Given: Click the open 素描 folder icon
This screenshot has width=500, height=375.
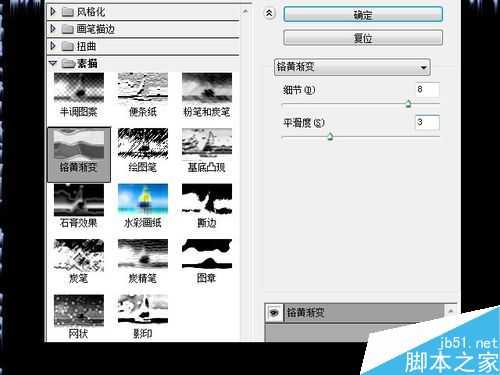Looking at the screenshot, I should click(x=68, y=63).
